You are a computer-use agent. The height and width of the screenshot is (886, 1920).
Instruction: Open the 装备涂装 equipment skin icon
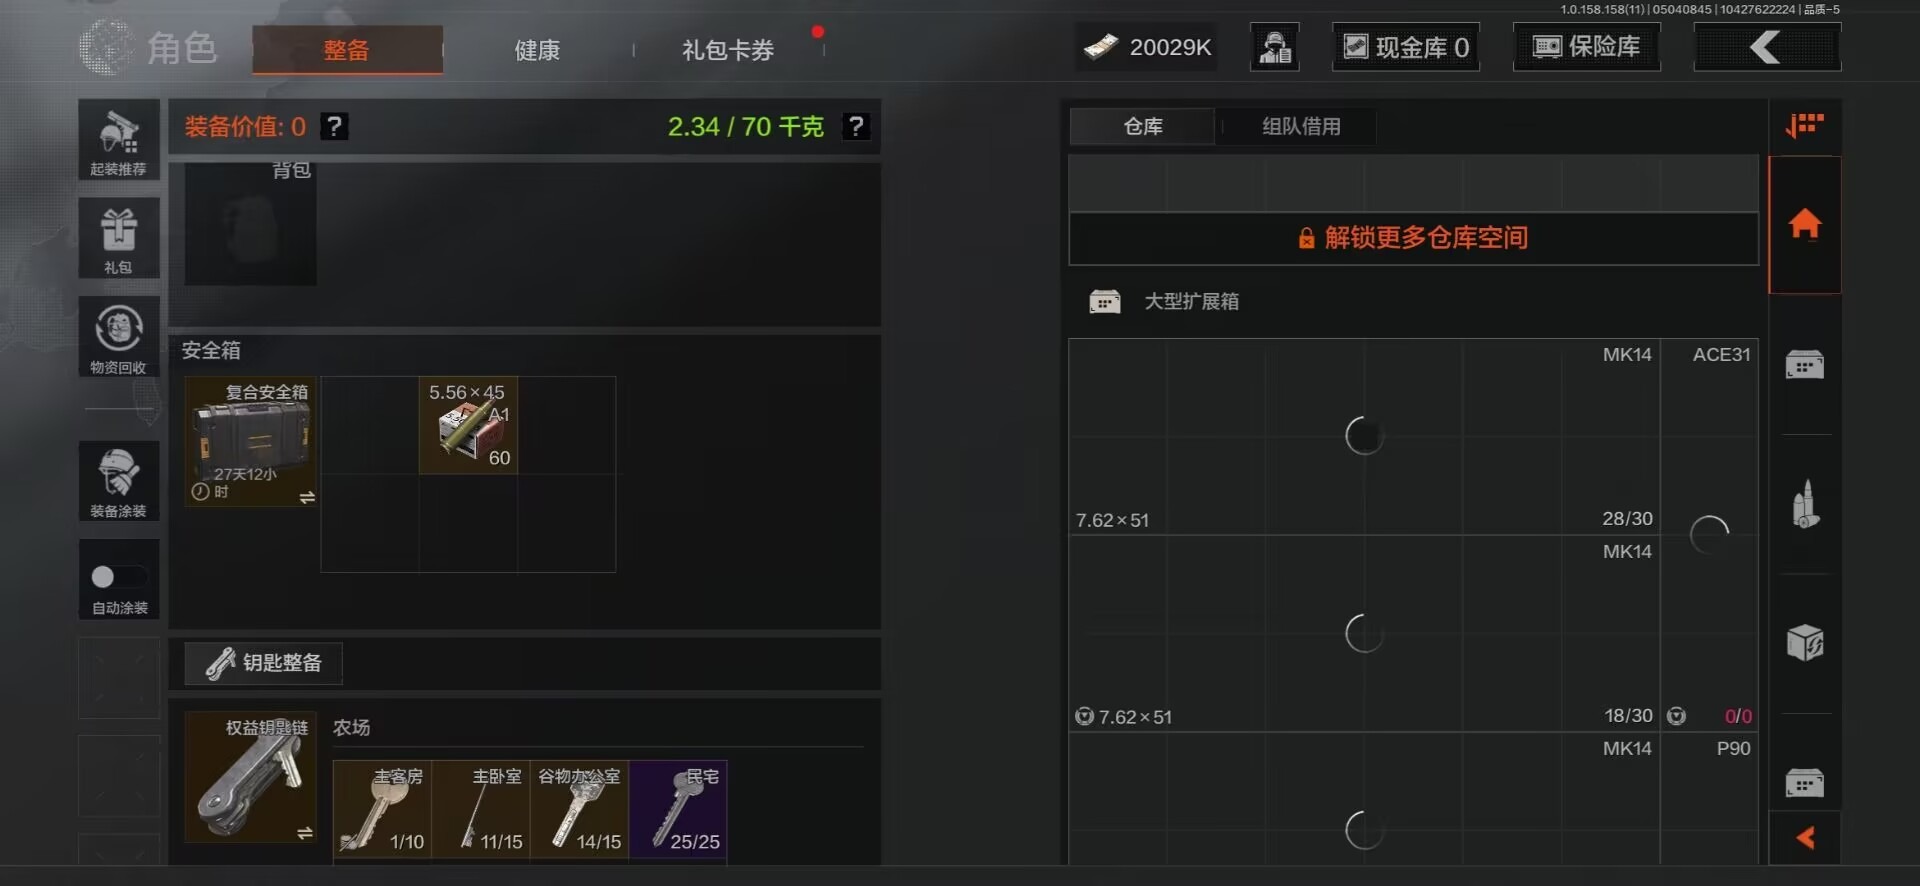point(119,481)
